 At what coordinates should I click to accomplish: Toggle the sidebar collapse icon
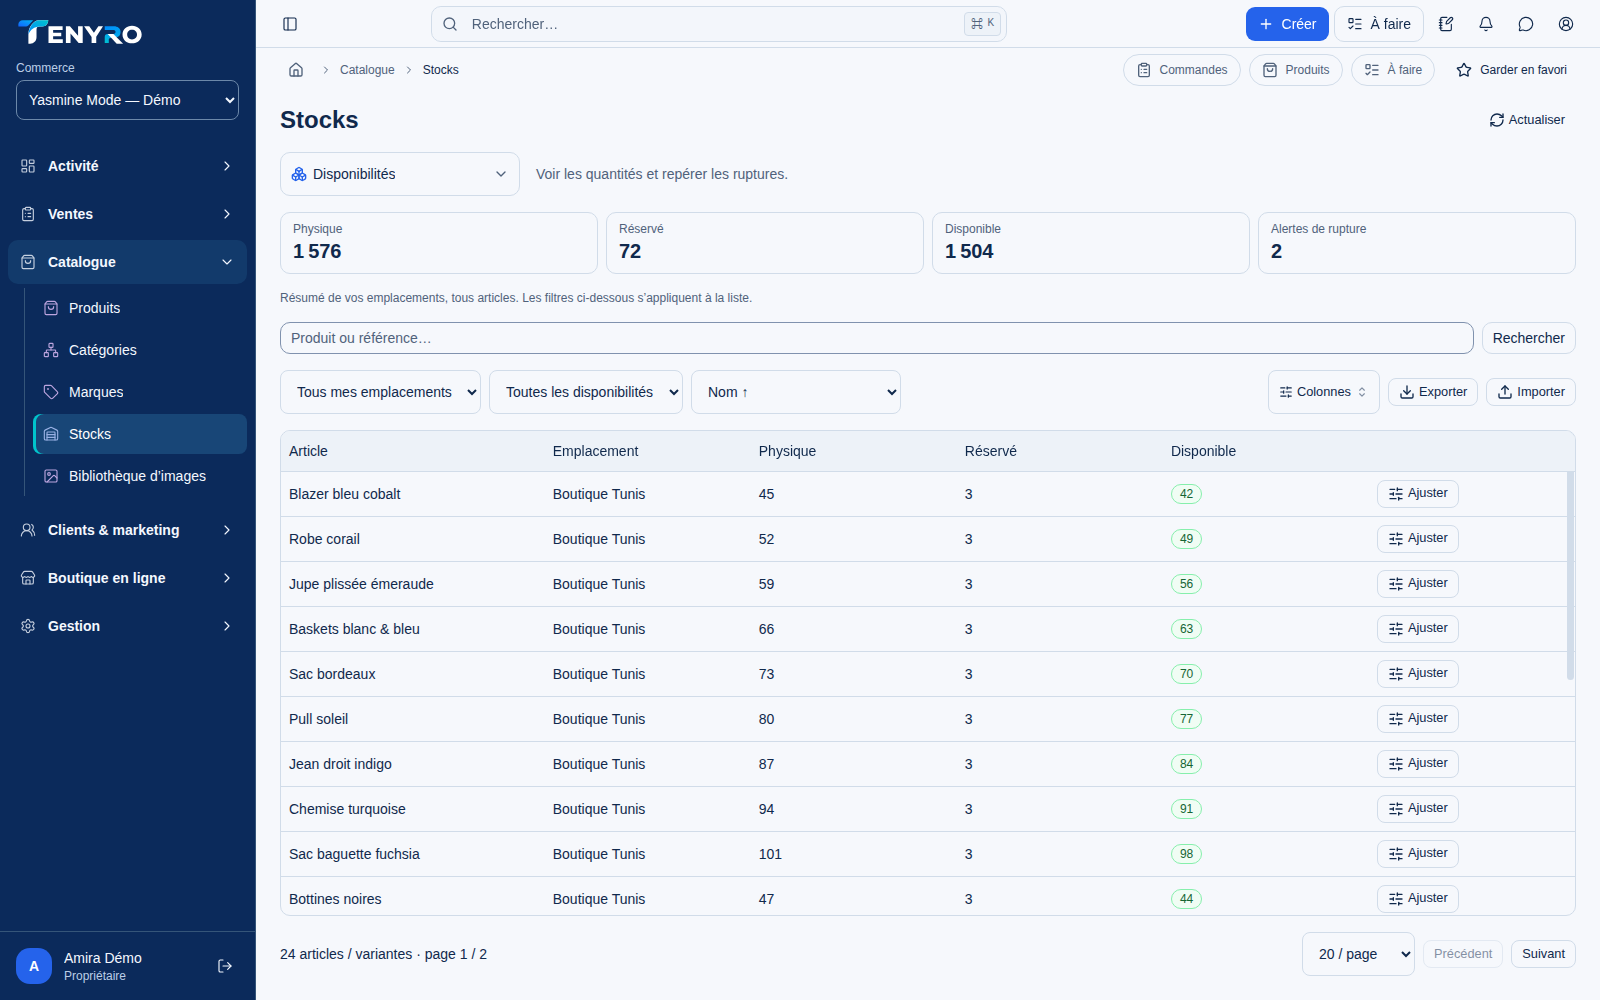click(290, 24)
